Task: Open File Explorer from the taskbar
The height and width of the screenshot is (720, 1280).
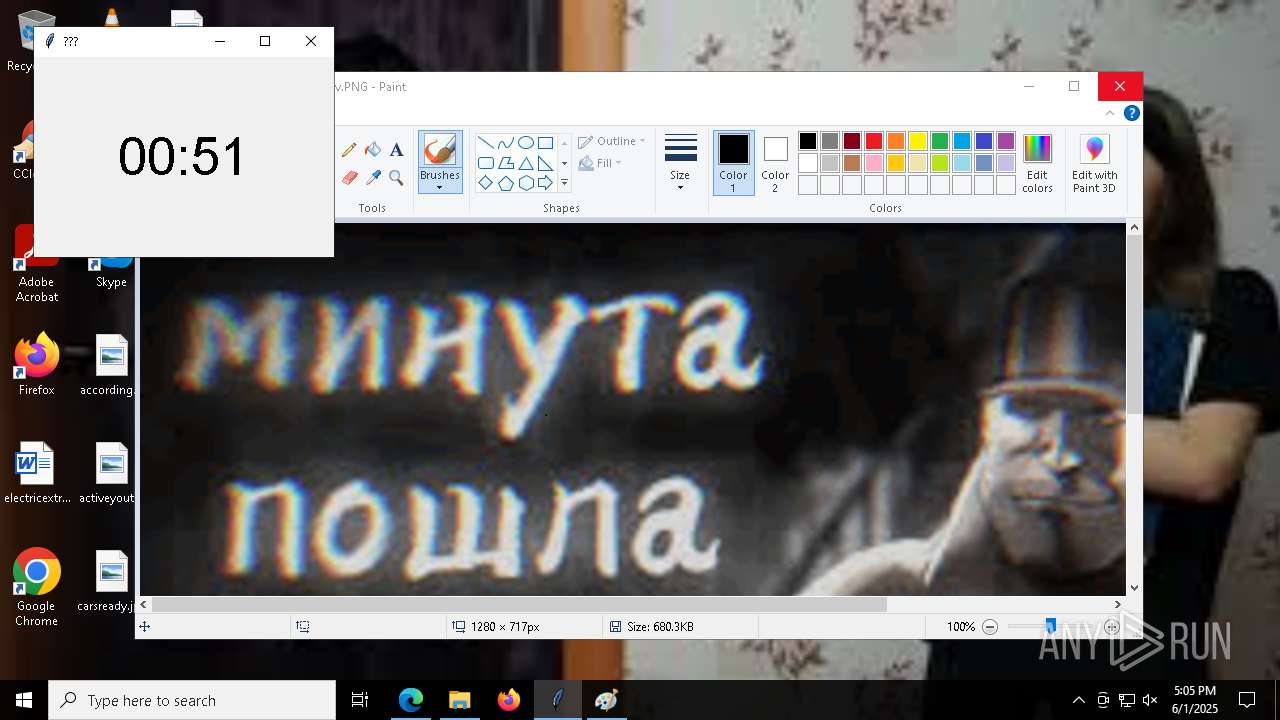Action: coord(460,700)
